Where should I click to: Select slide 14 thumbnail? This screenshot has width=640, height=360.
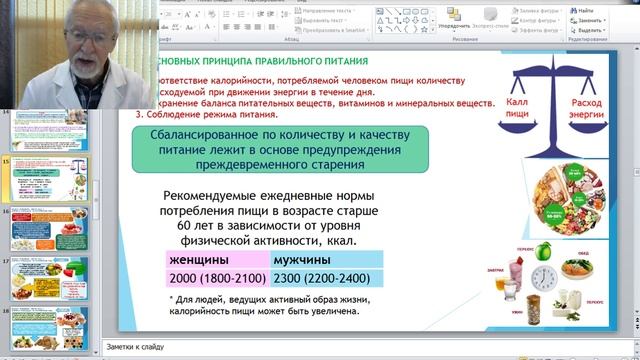click(x=49, y=130)
